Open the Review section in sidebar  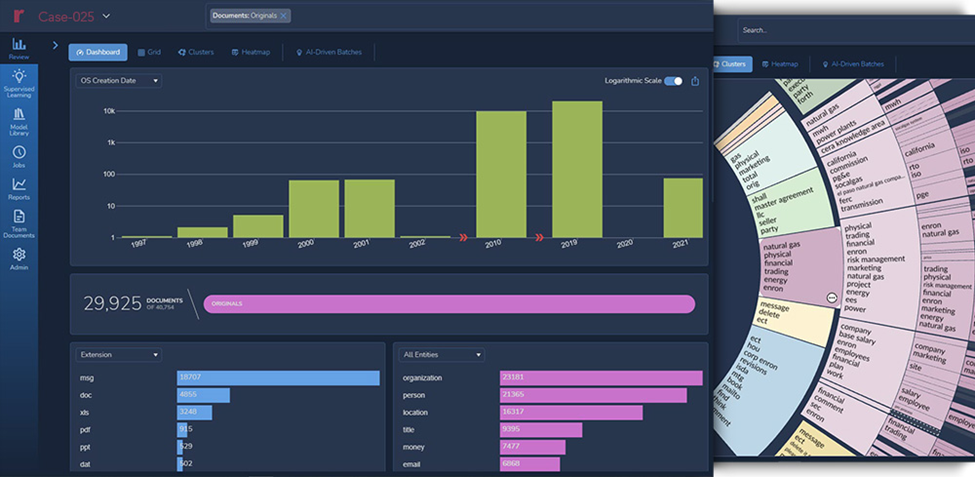click(19, 49)
